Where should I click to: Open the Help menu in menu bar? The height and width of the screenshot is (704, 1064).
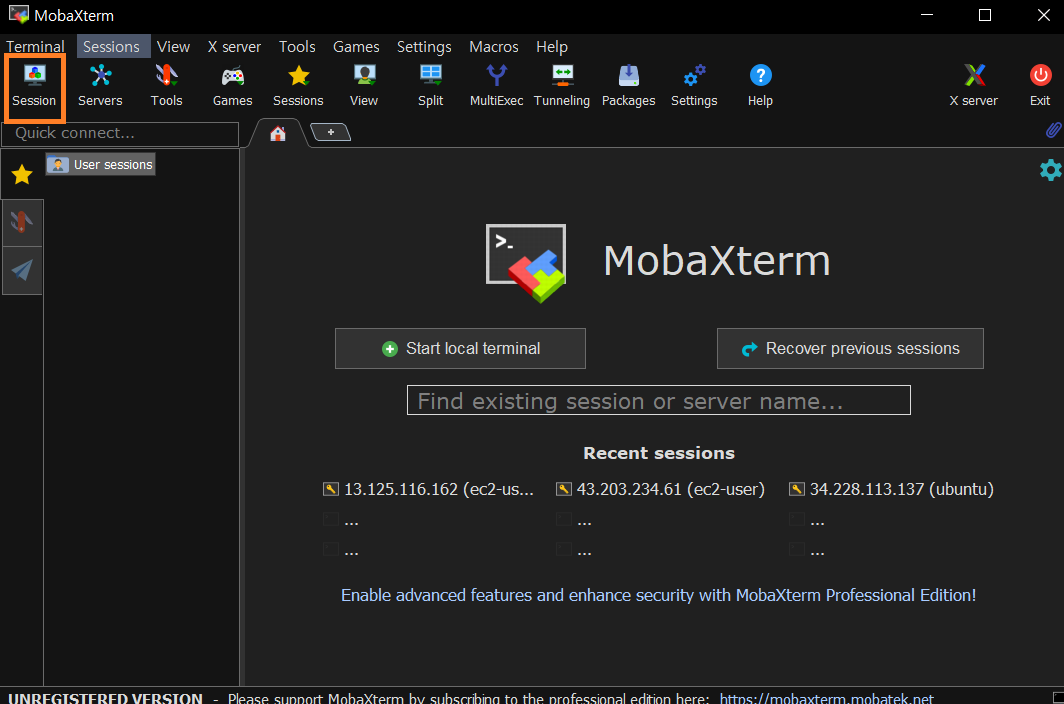(x=552, y=47)
